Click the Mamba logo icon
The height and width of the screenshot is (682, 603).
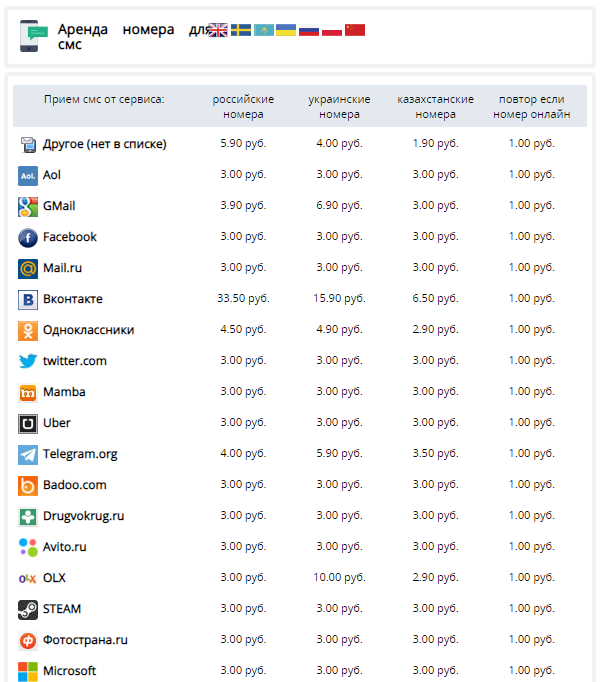point(28,393)
